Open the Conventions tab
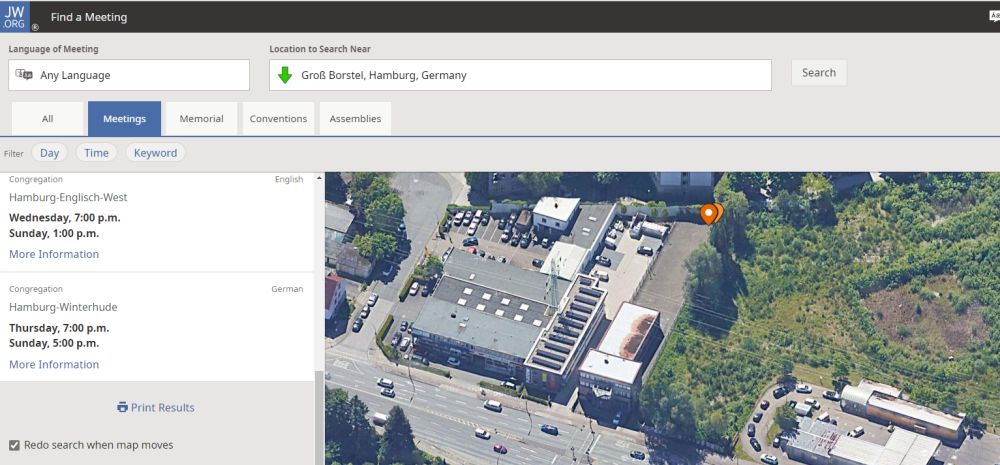The height and width of the screenshot is (465, 1000). point(278,119)
